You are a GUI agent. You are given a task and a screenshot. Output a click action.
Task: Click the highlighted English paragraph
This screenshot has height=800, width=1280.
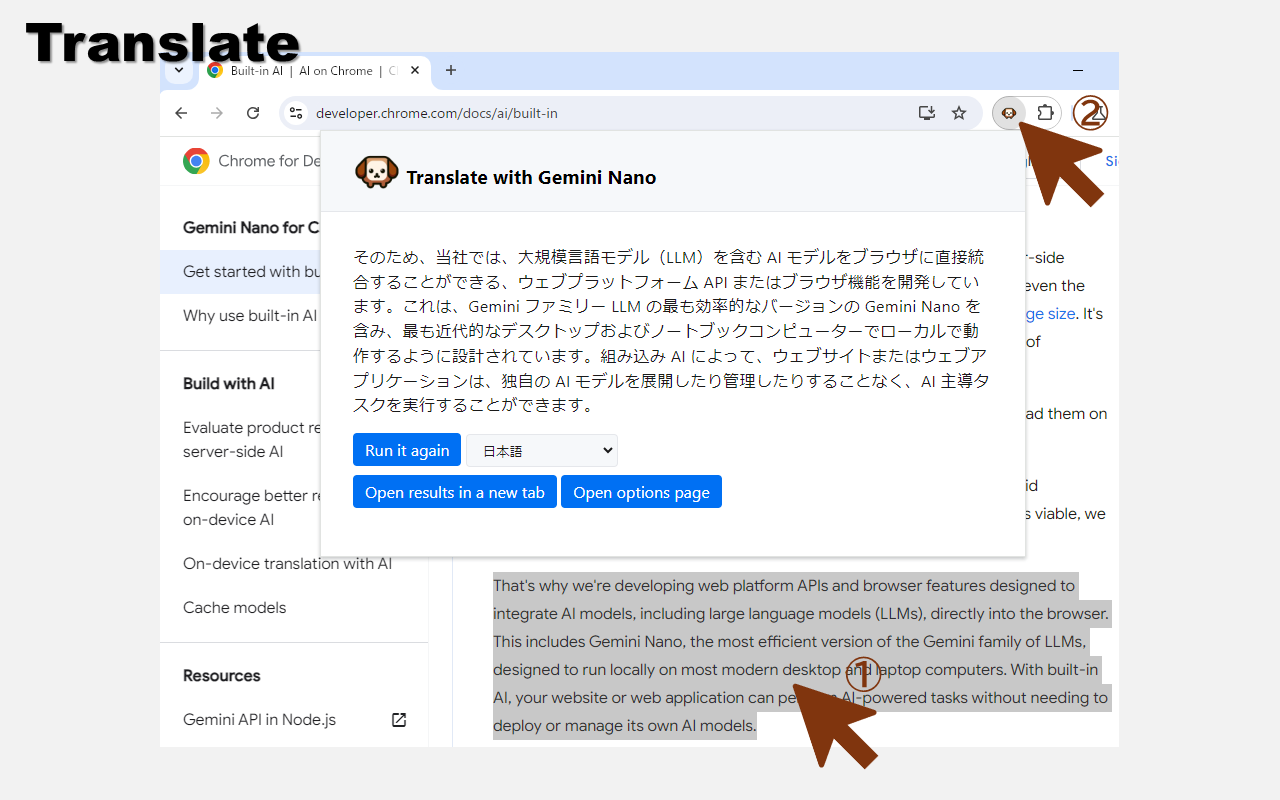801,656
